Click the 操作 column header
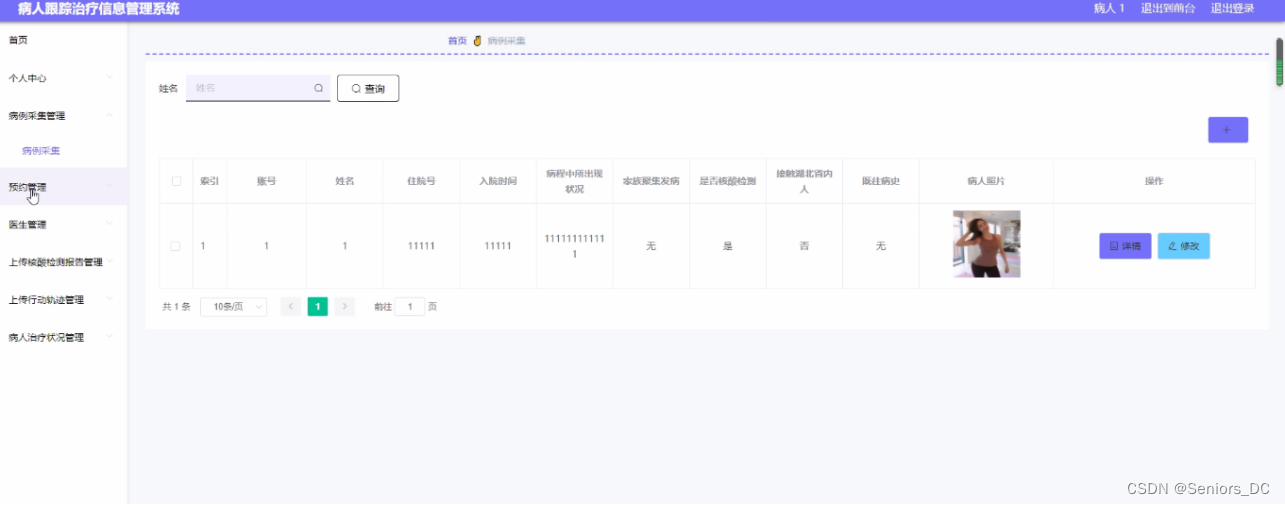Image resolution: width=1285 pixels, height=505 pixels. click(x=1154, y=181)
